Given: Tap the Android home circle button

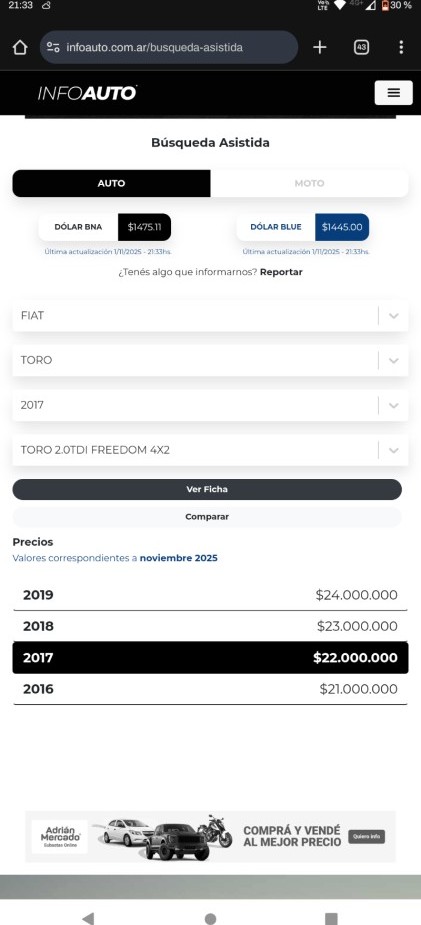Looking at the screenshot, I should click(x=210, y=918).
